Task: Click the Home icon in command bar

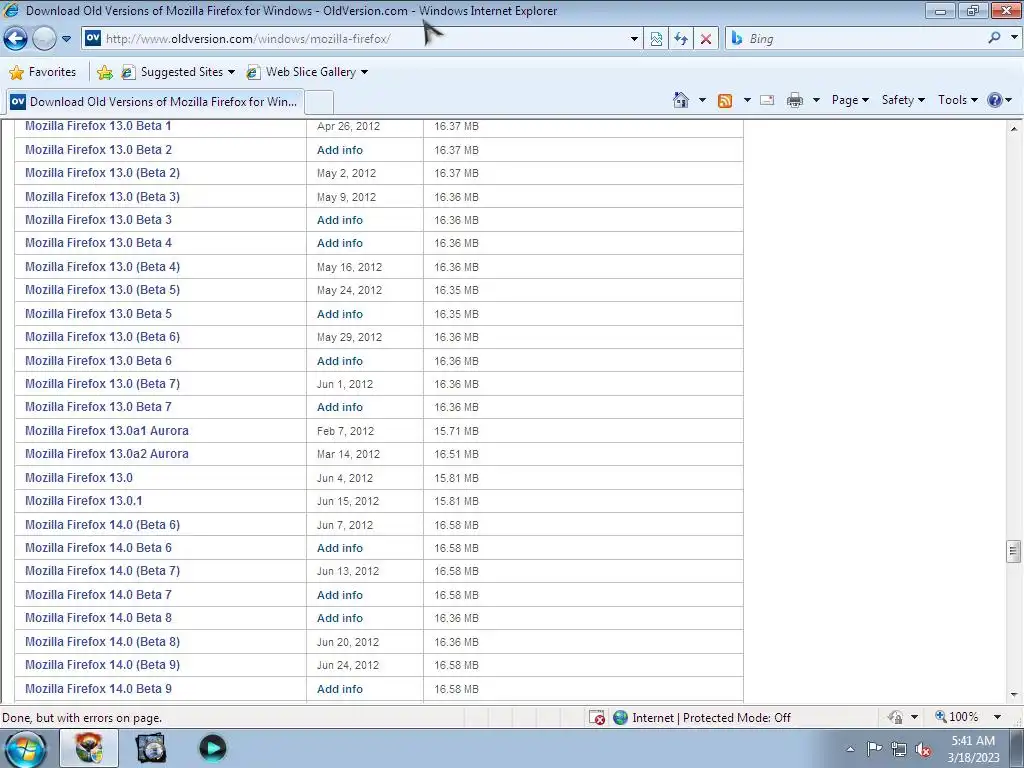Action: (680, 100)
